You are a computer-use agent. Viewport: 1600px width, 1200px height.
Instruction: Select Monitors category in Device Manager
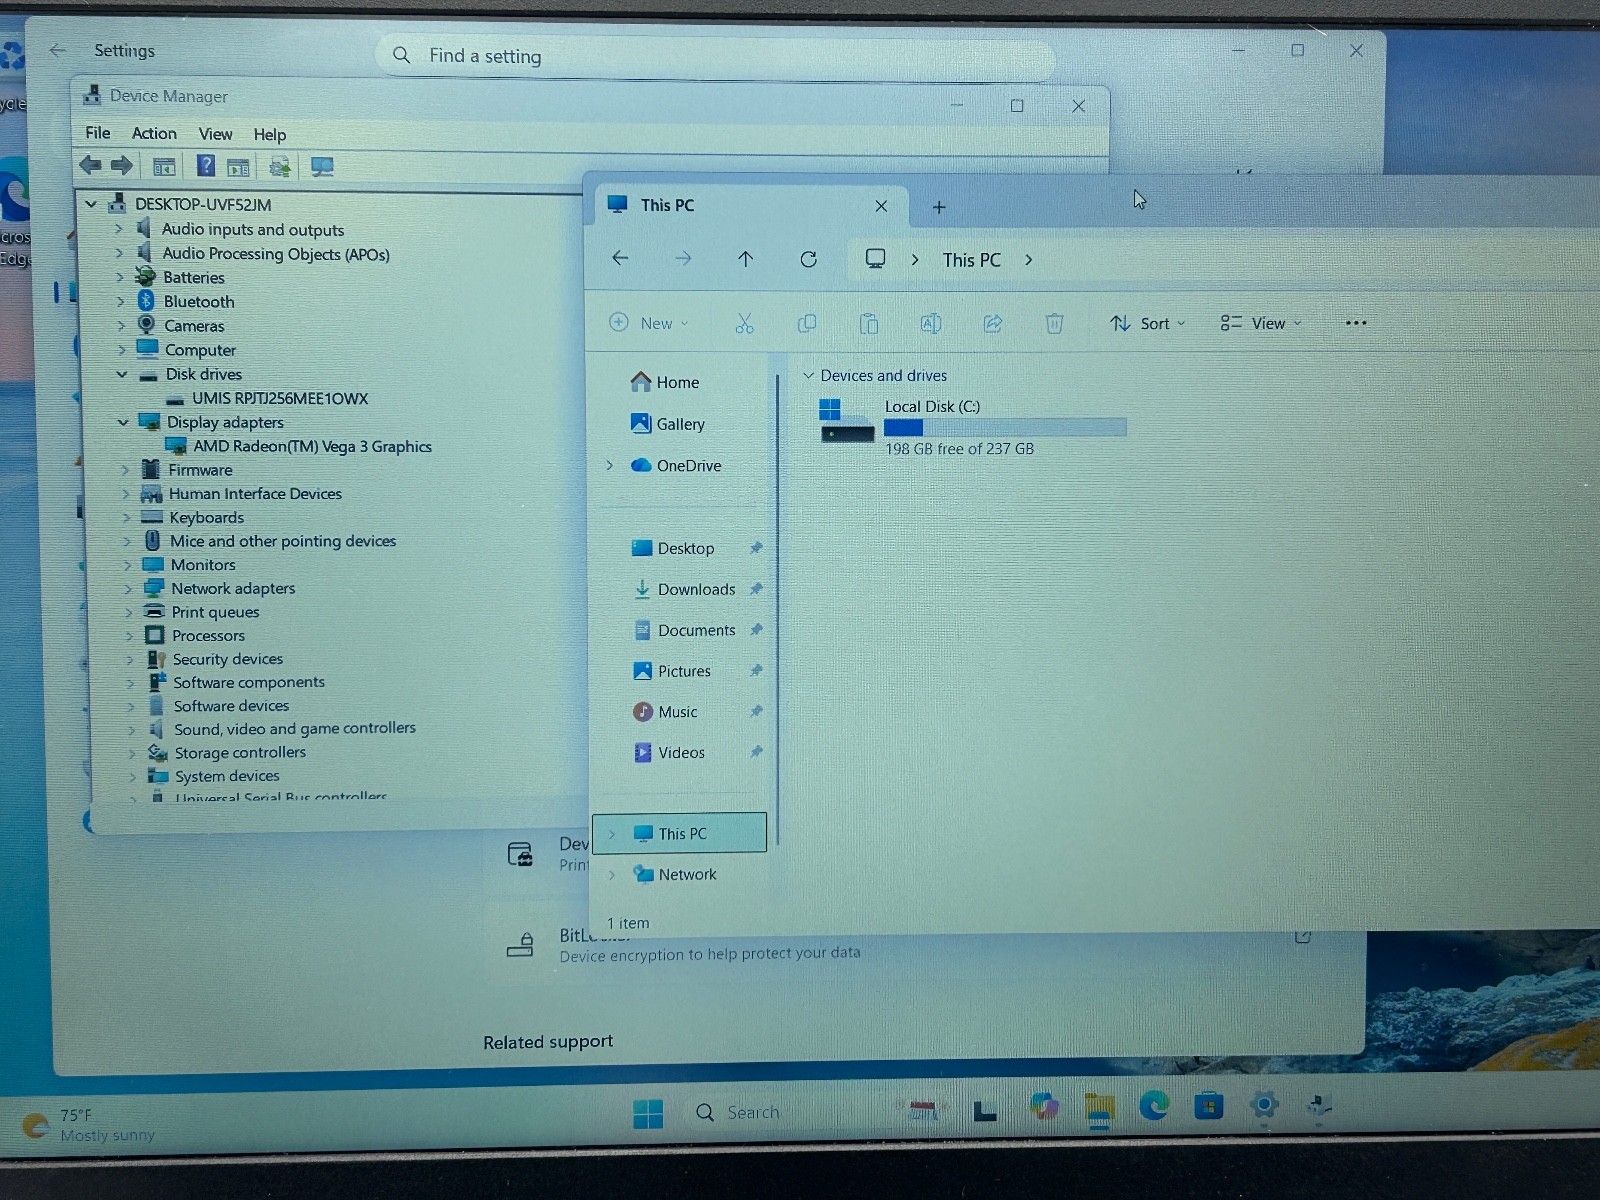point(203,565)
